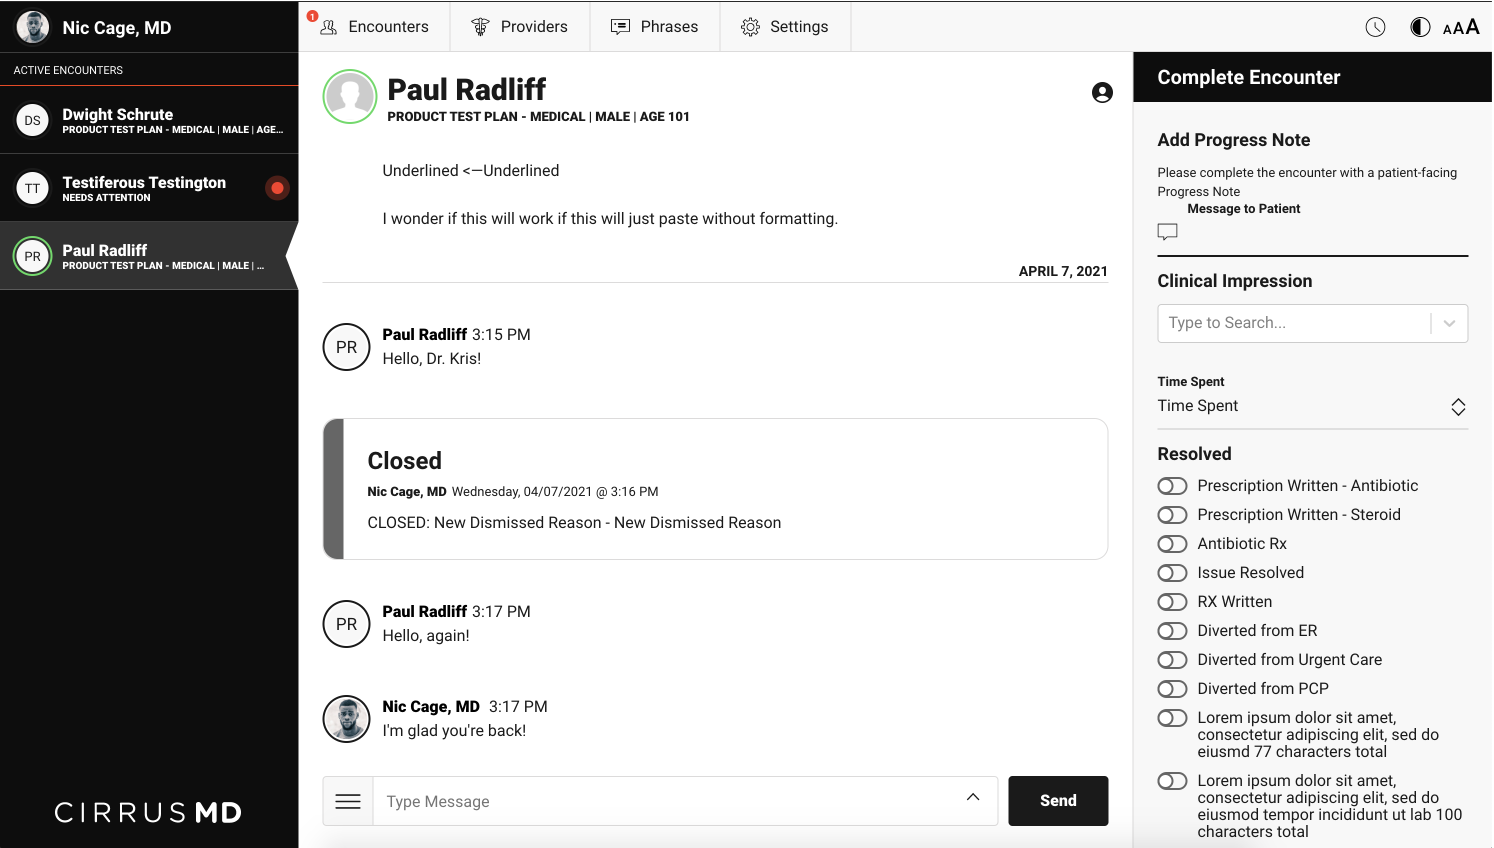1494x848 pixels.
Task: Open the Providers tab
Action: point(520,27)
